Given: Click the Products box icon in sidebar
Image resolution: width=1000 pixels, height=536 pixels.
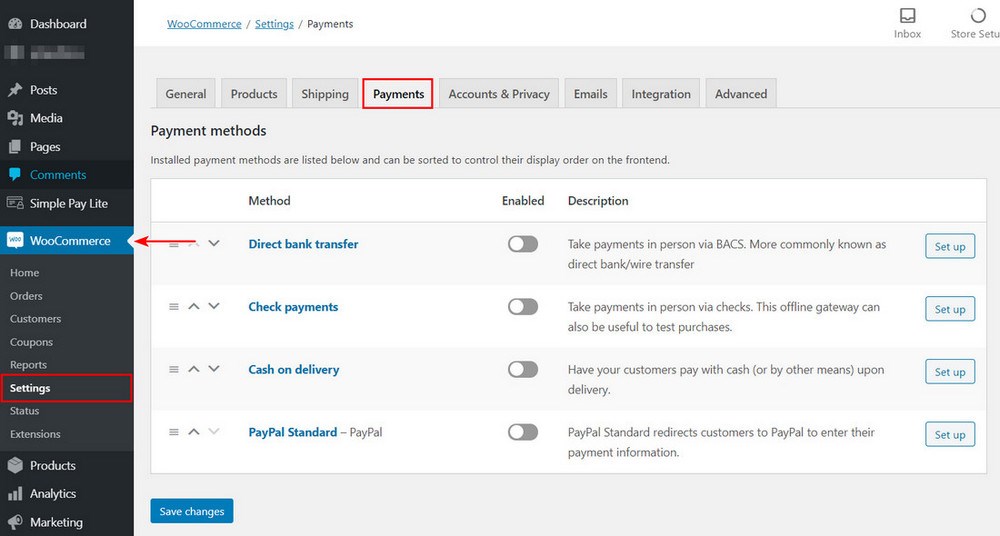Looking at the screenshot, I should click(15, 466).
